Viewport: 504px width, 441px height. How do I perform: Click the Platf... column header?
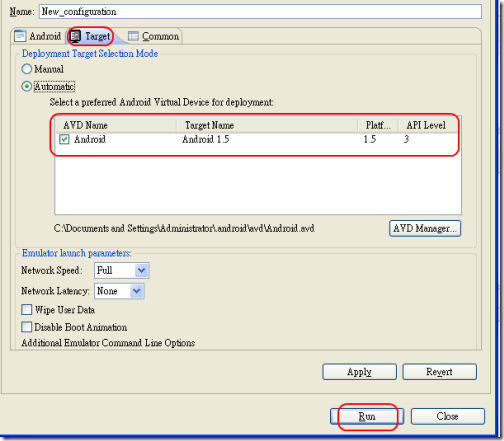point(378,125)
